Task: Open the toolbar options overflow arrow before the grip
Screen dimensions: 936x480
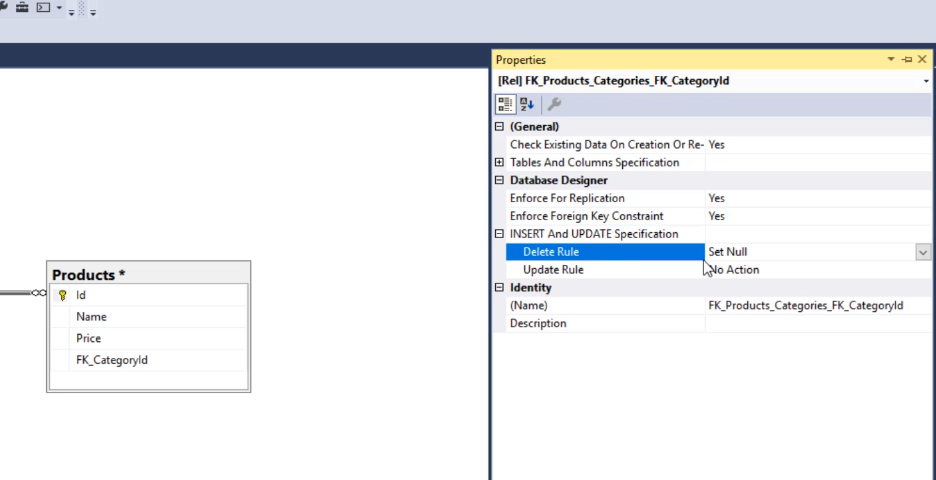Action: (x=71, y=12)
